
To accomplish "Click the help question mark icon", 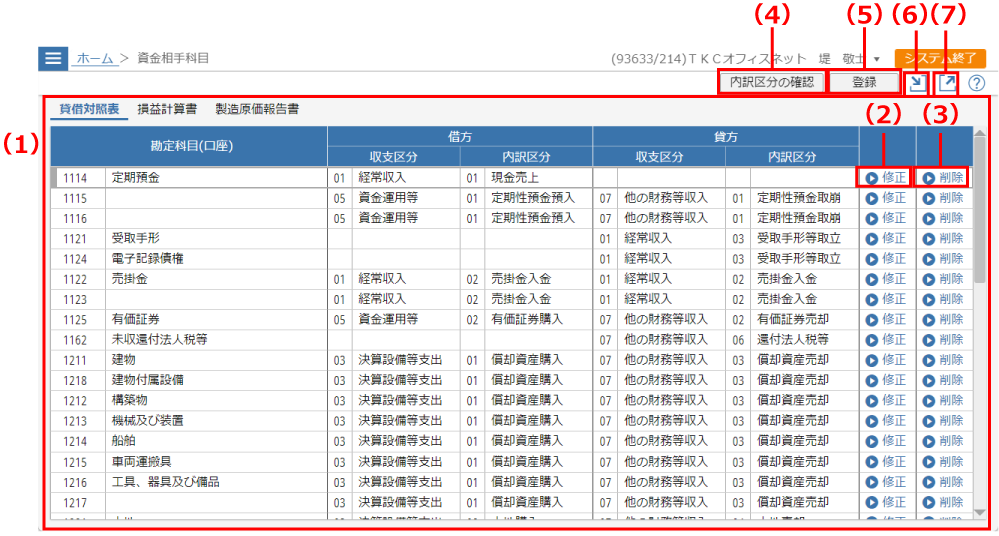I will click(976, 83).
